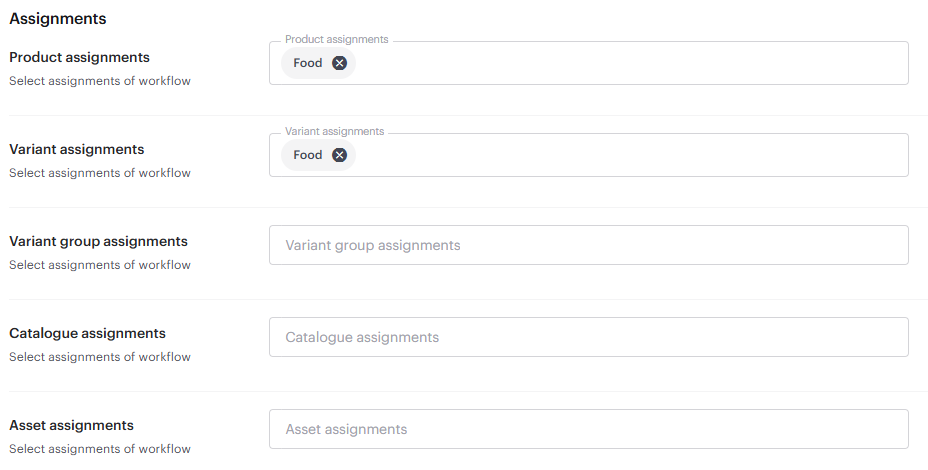Click the Food chip in Variant assignments
This screenshot has height=470, width=928.
click(308, 155)
